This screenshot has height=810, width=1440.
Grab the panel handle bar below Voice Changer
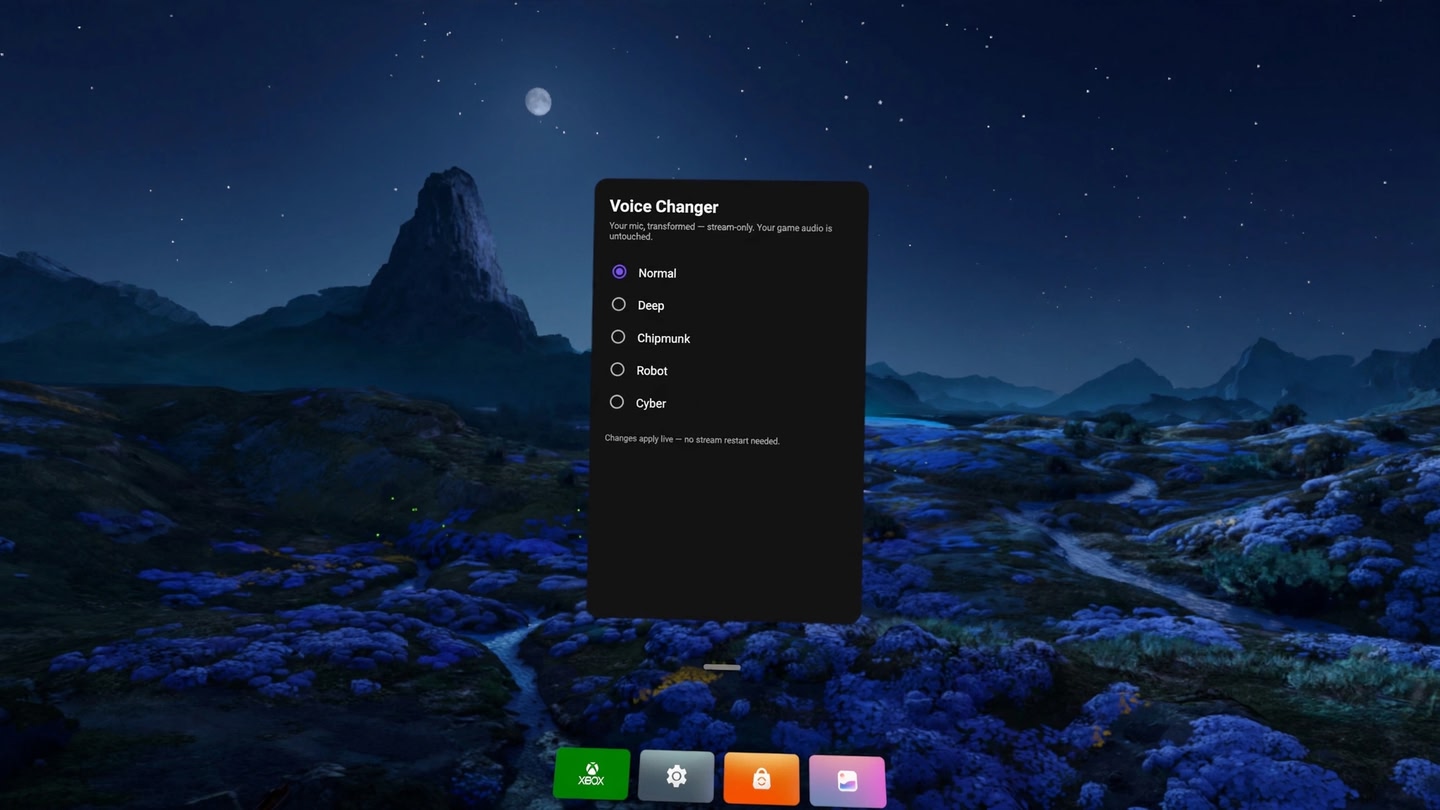pos(722,667)
